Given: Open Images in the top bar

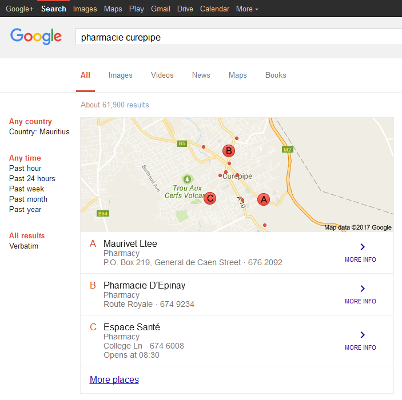Looking at the screenshot, I should 85,9.
